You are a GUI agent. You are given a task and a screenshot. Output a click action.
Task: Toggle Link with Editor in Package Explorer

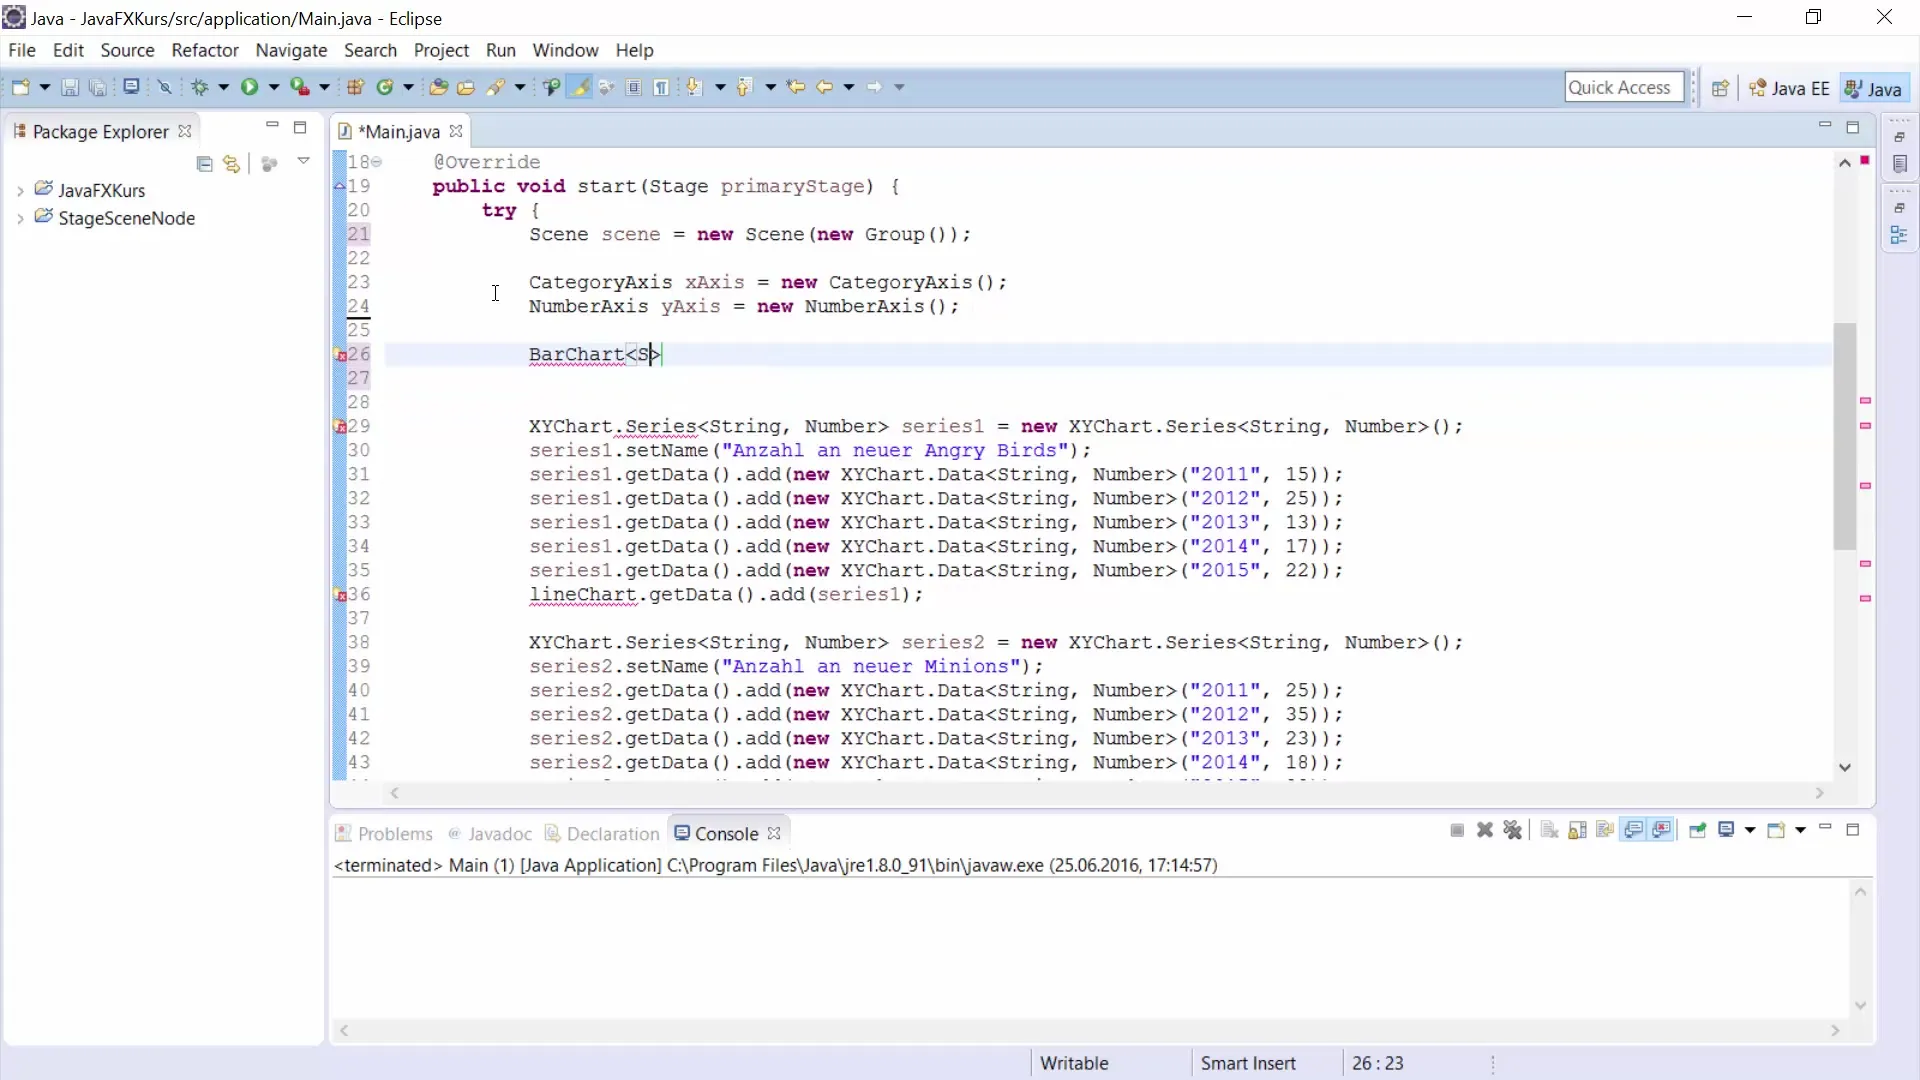tap(232, 163)
